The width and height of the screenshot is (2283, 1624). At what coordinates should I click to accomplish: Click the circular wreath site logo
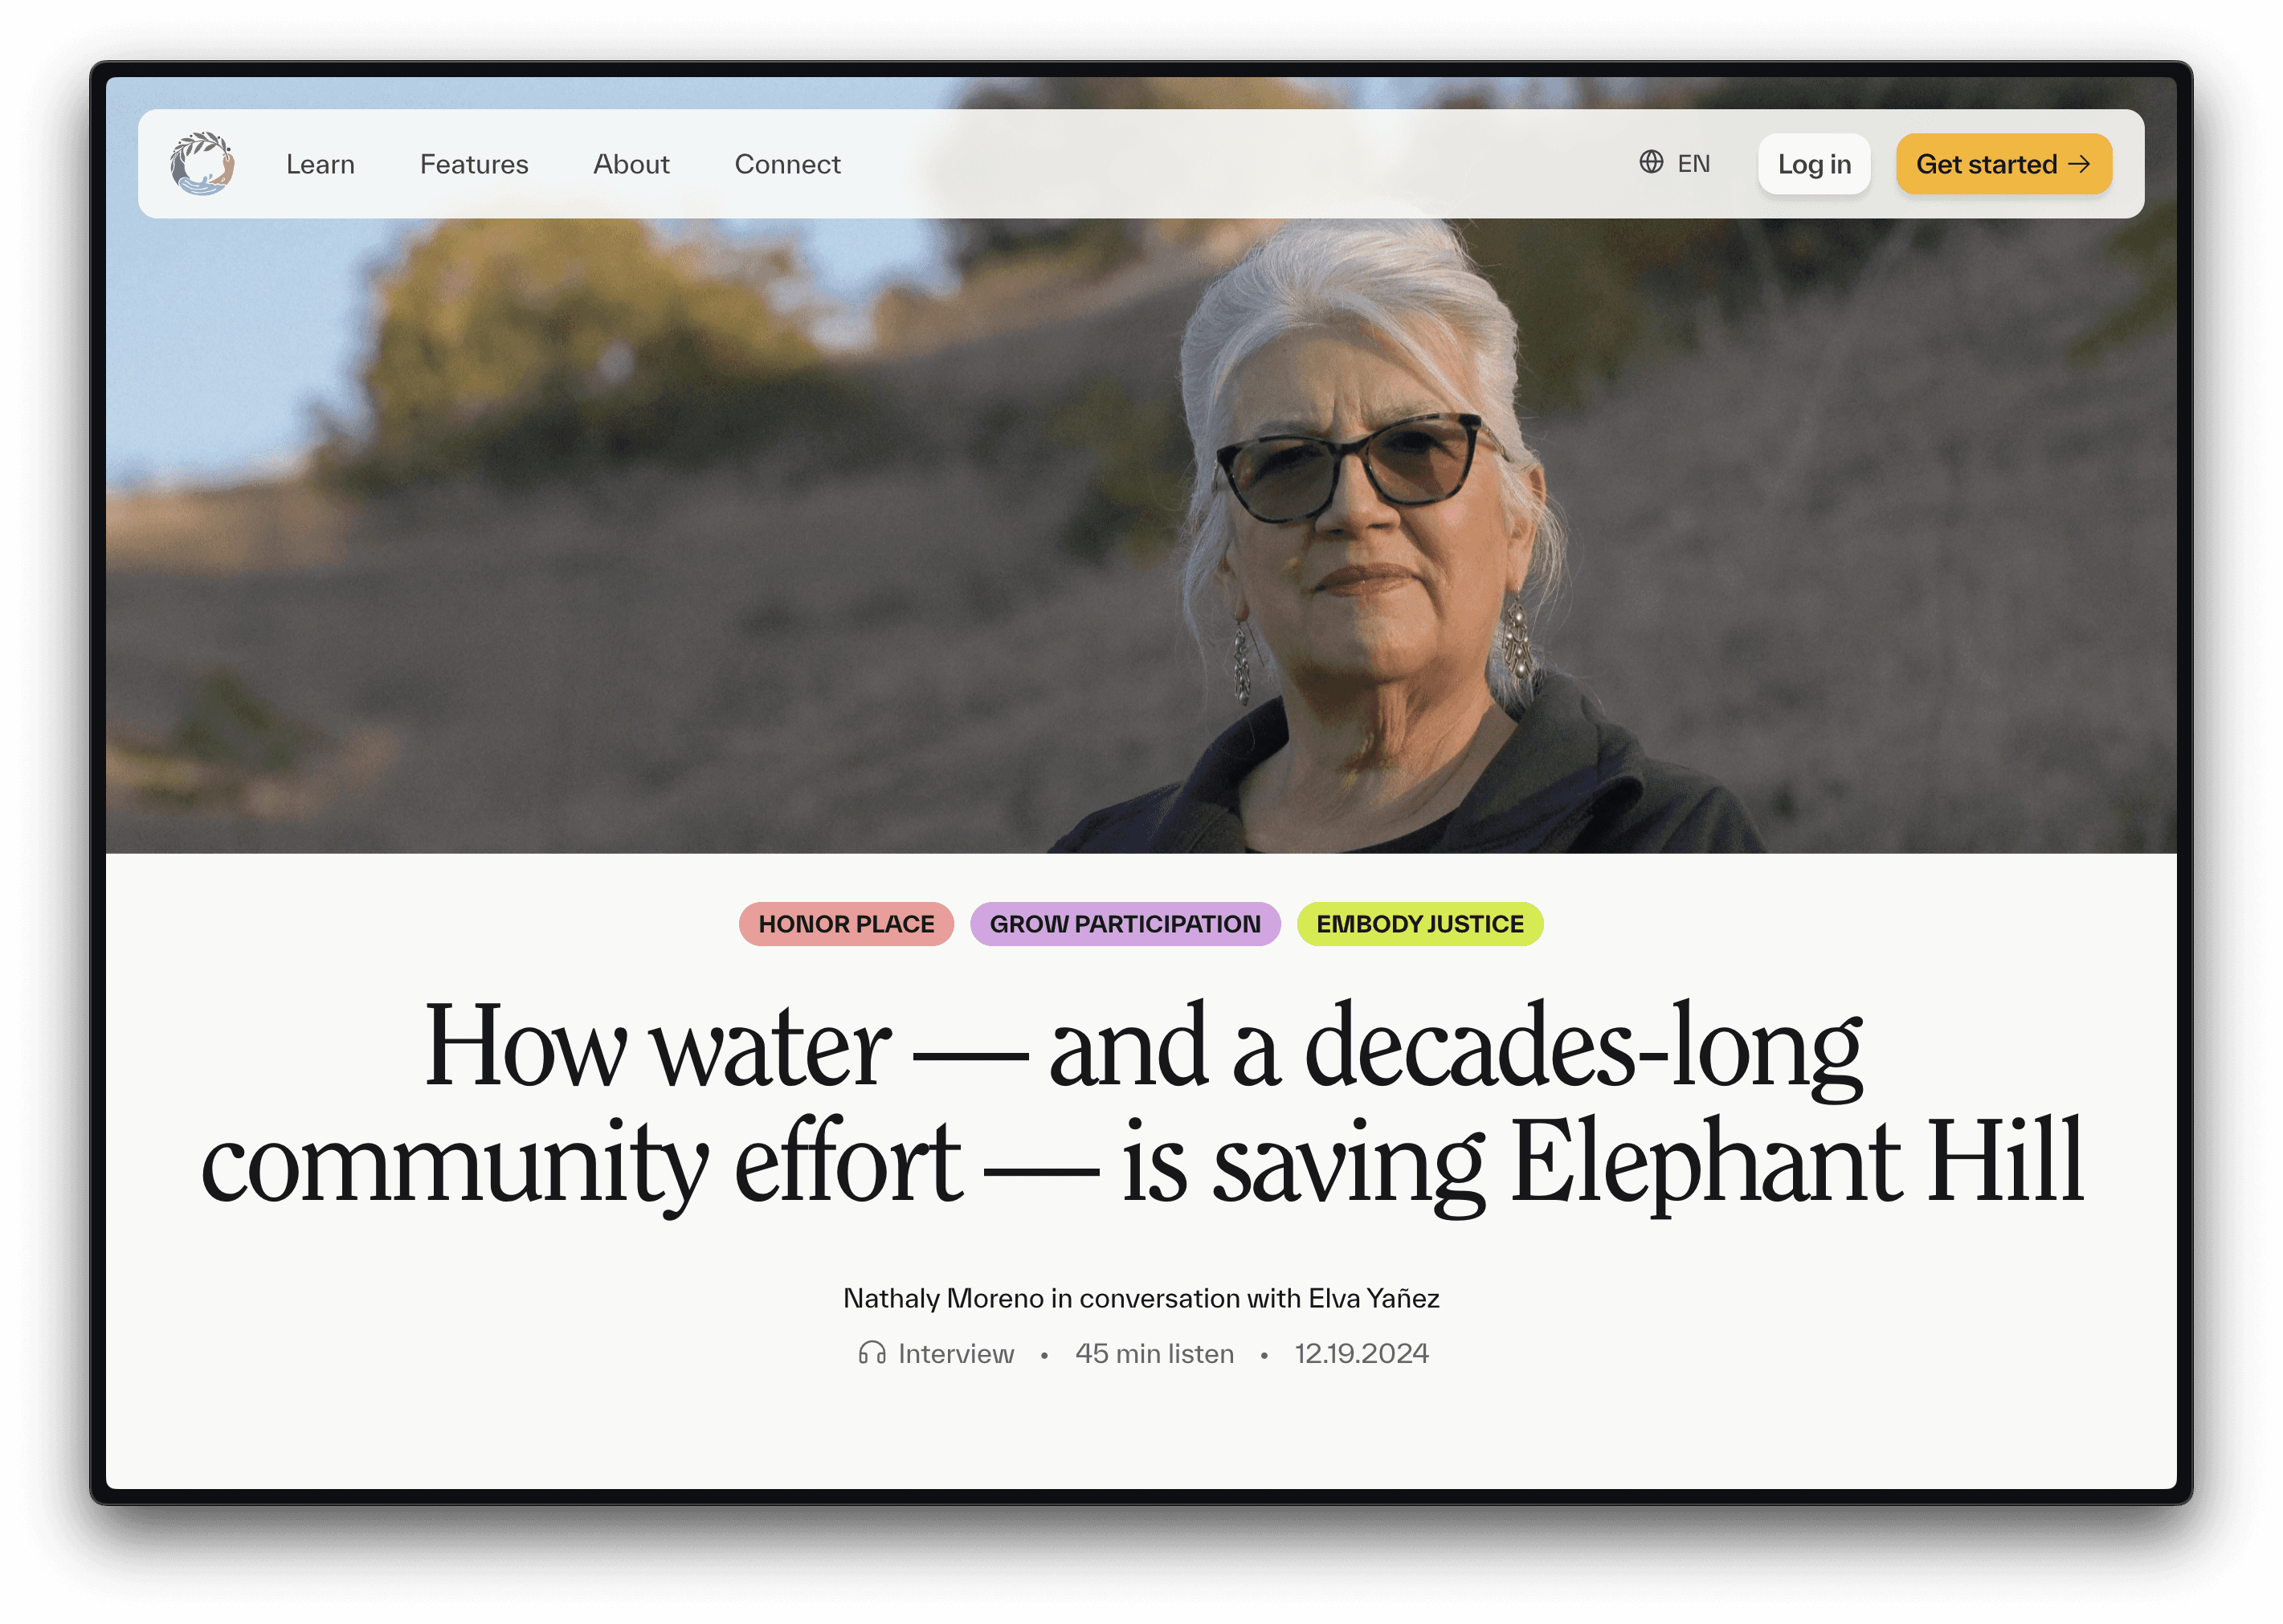pyautogui.click(x=202, y=164)
